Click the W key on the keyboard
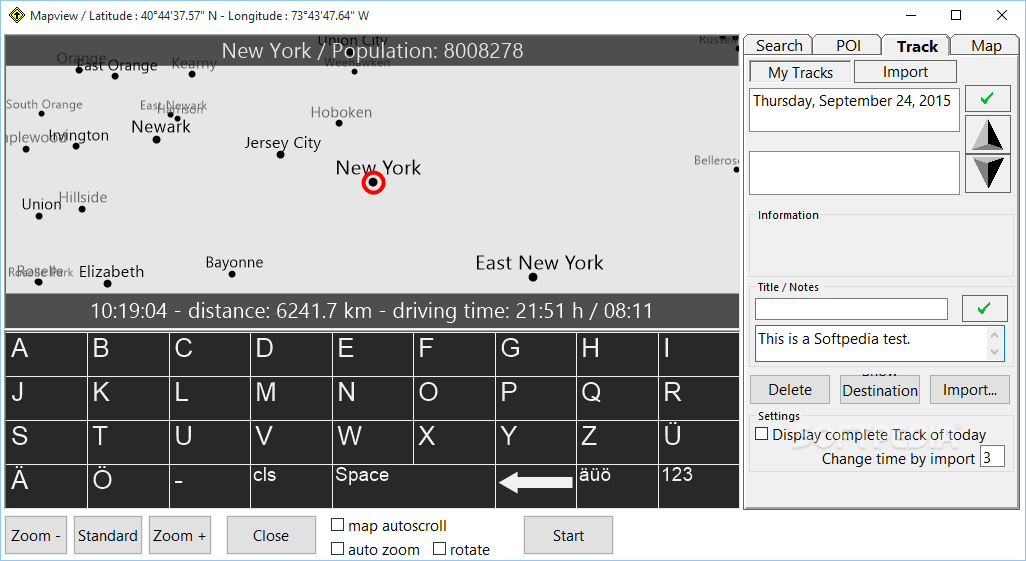Viewport: 1026px width, 561px height. pos(373,442)
